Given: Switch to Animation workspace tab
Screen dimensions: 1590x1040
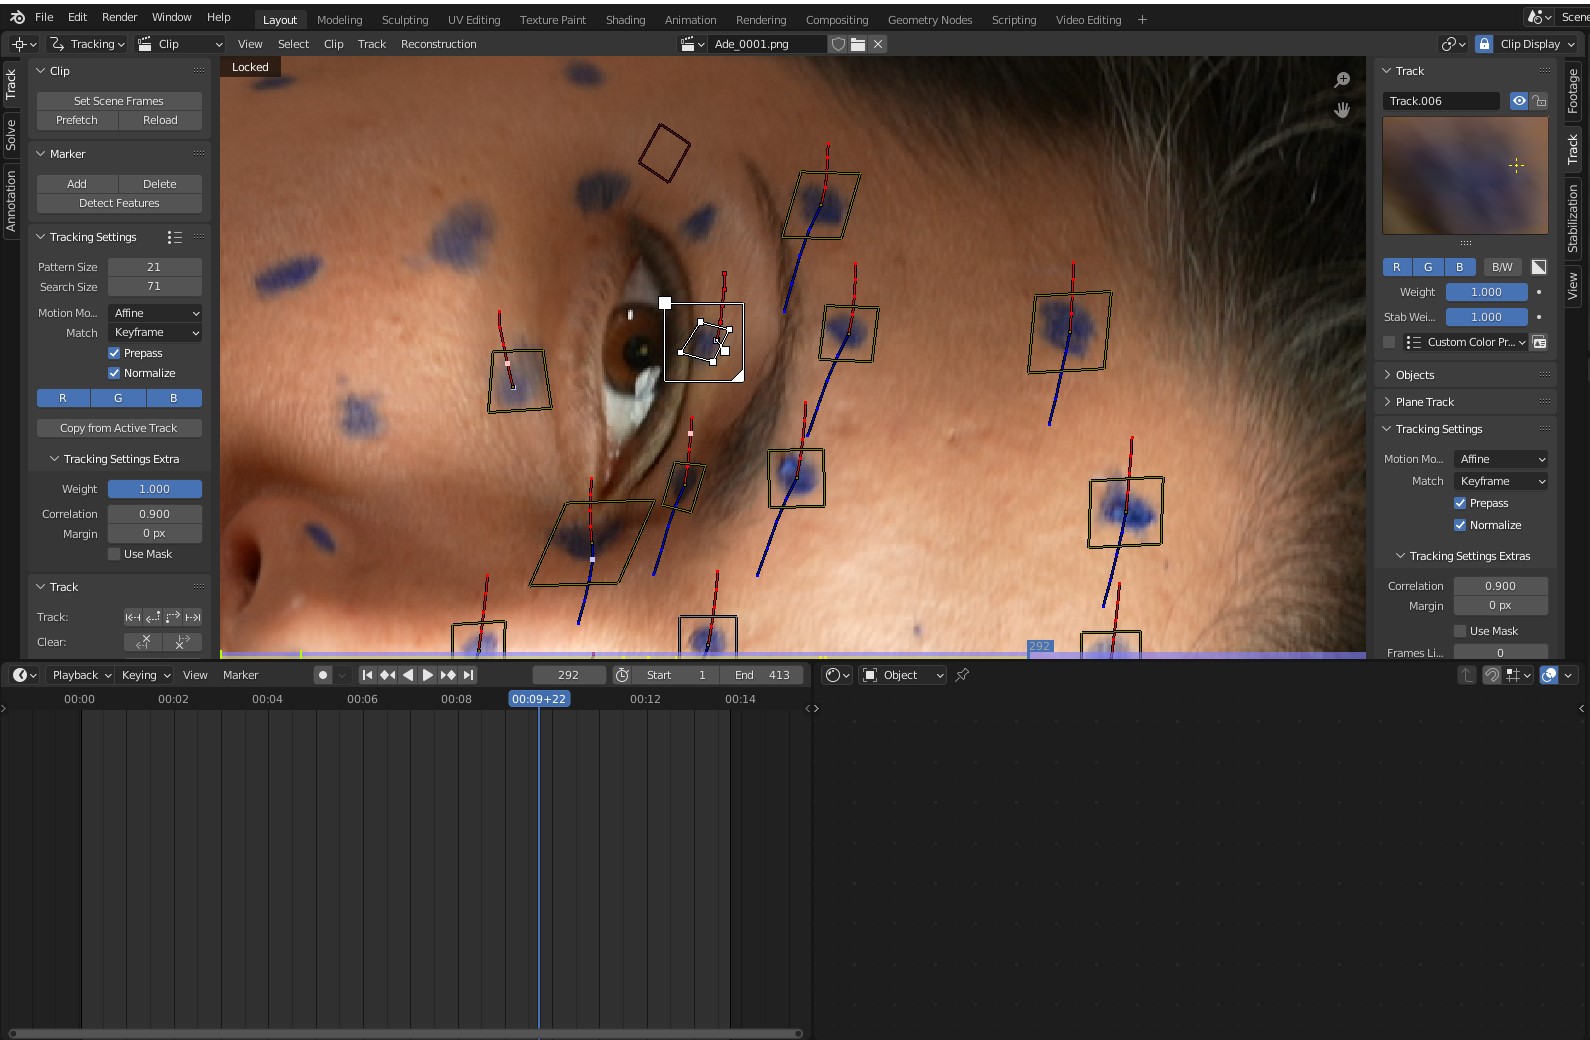Looking at the screenshot, I should point(690,20).
